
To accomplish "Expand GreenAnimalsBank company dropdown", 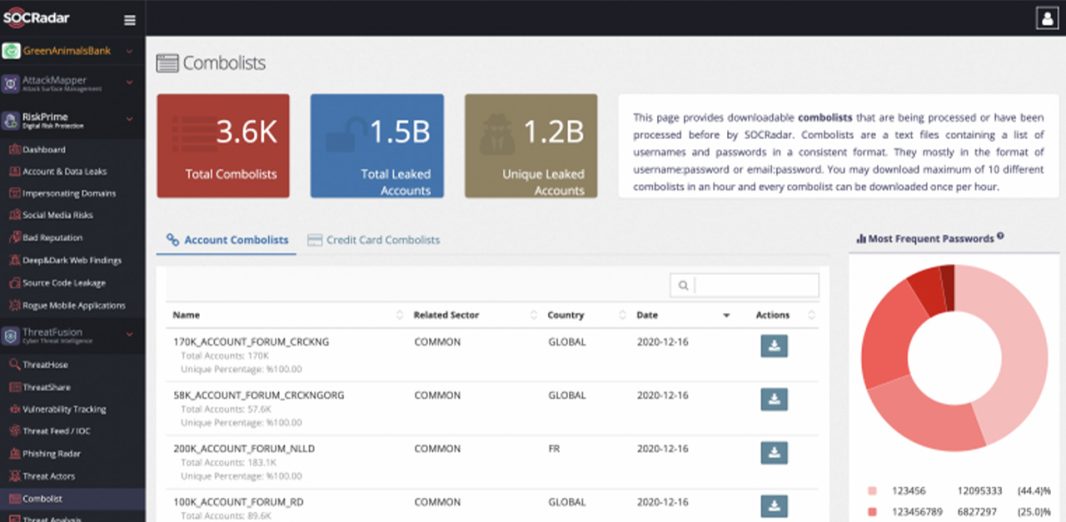I will pos(129,51).
